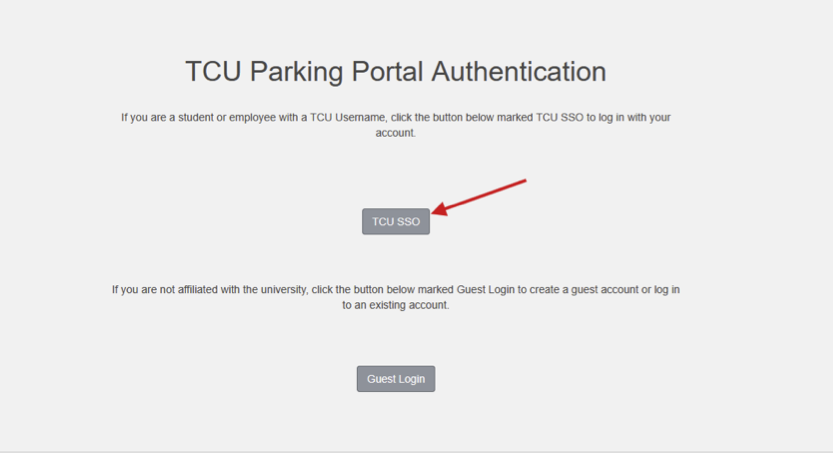
Task: Click the "student or employee" phrase
Action: (x=215, y=117)
